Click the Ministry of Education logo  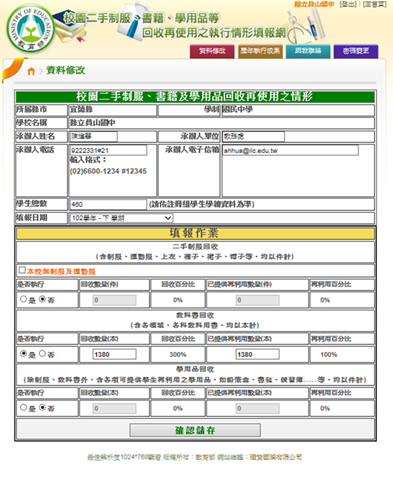(31, 29)
